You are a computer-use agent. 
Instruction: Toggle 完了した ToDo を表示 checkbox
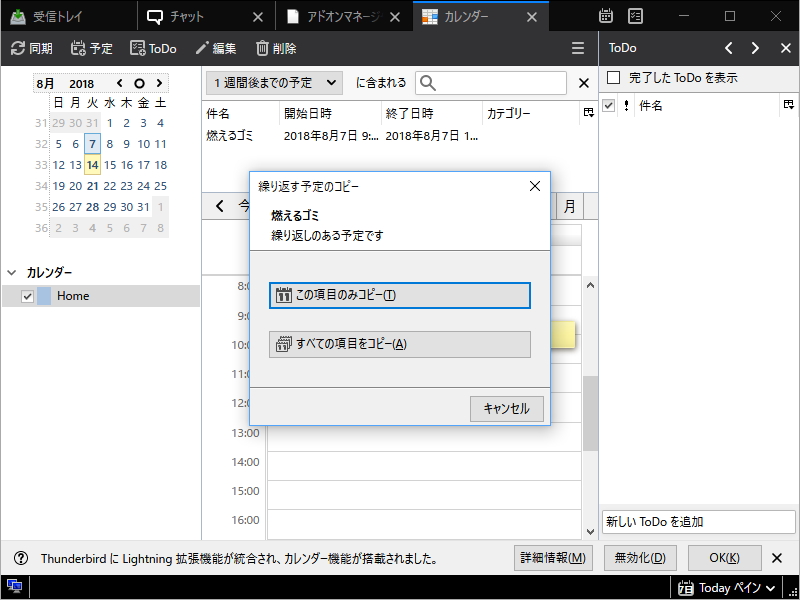coord(613,78)
